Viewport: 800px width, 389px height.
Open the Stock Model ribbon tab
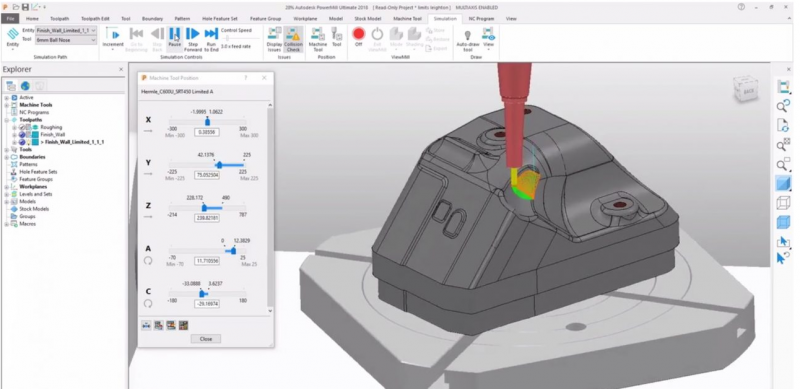[x=369, y=18]
